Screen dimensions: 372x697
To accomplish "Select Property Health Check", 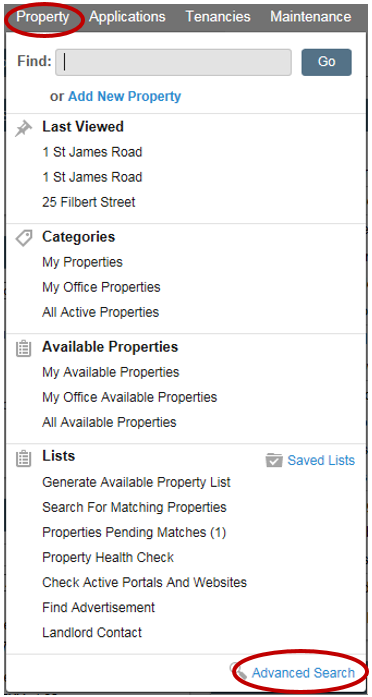I will 108,557.
